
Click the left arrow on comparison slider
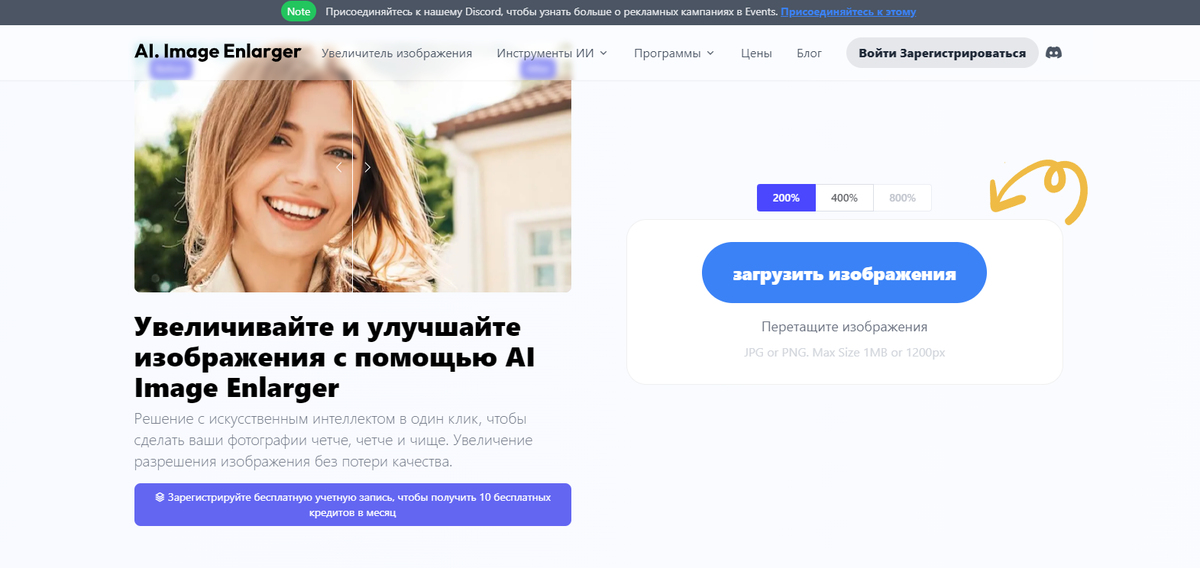pyautogui.click(x=339, y=167)
